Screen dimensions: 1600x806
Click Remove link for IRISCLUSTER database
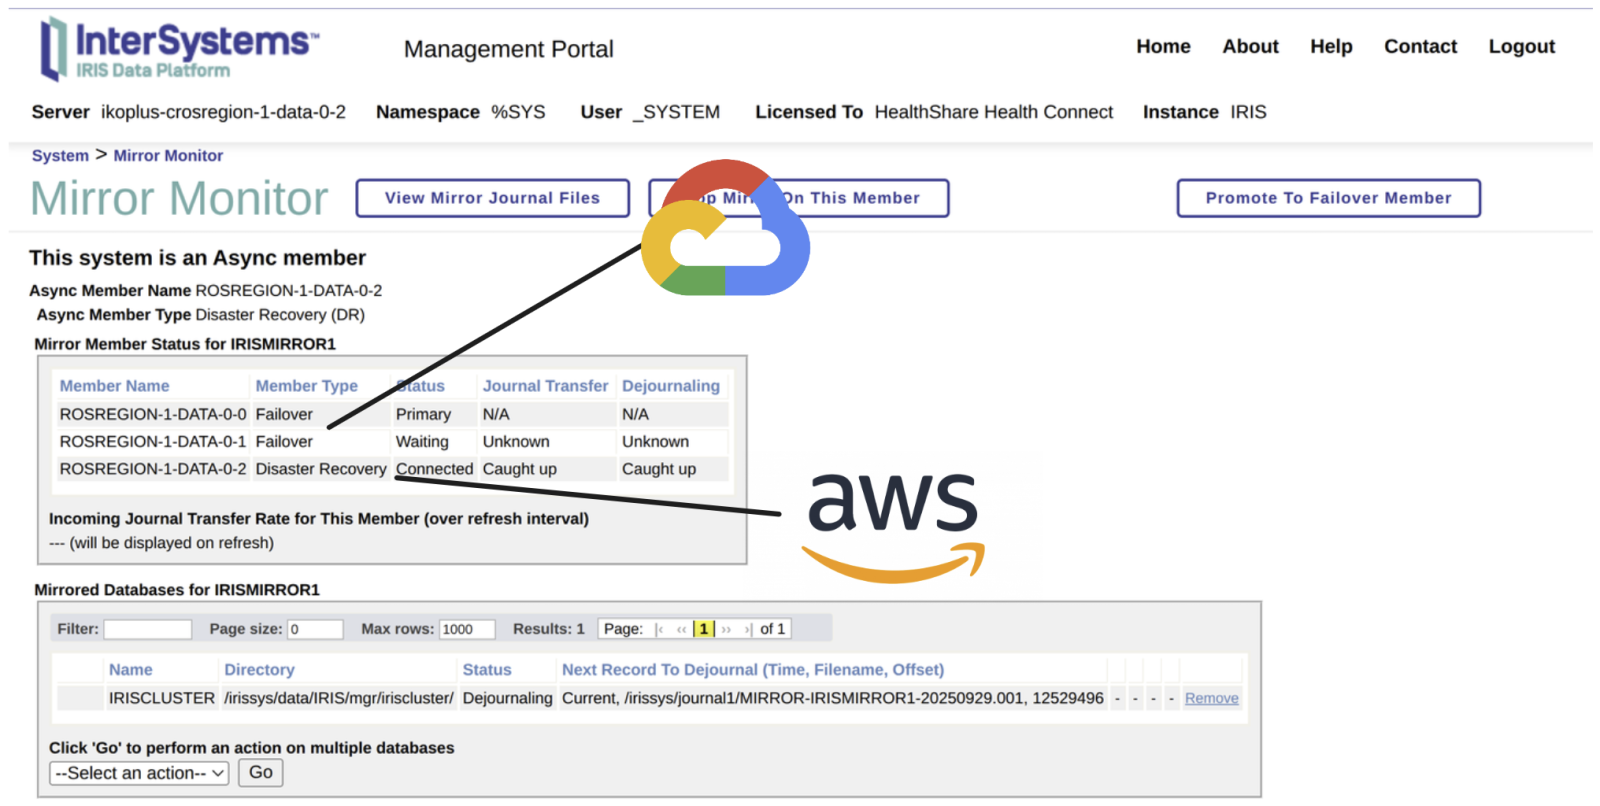tap(1211, 698)
